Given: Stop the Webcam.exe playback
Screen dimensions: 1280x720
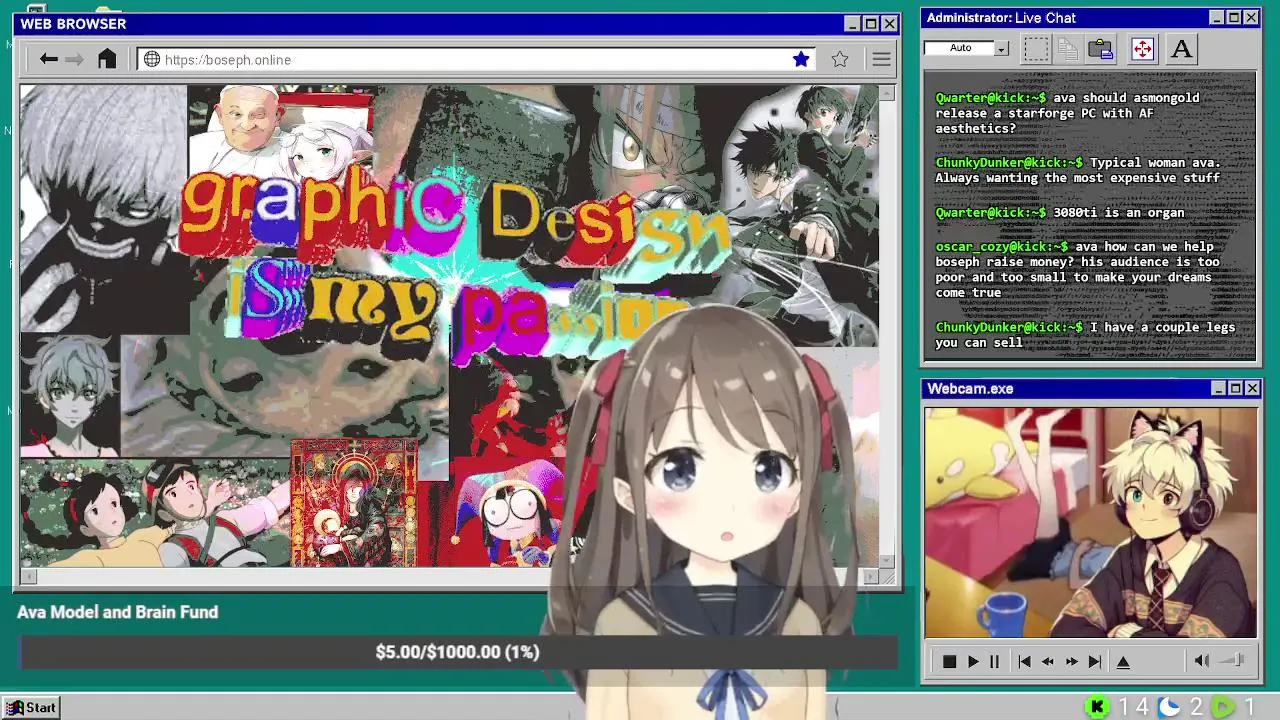Looking at the screenshot, I should pos(949,661).
